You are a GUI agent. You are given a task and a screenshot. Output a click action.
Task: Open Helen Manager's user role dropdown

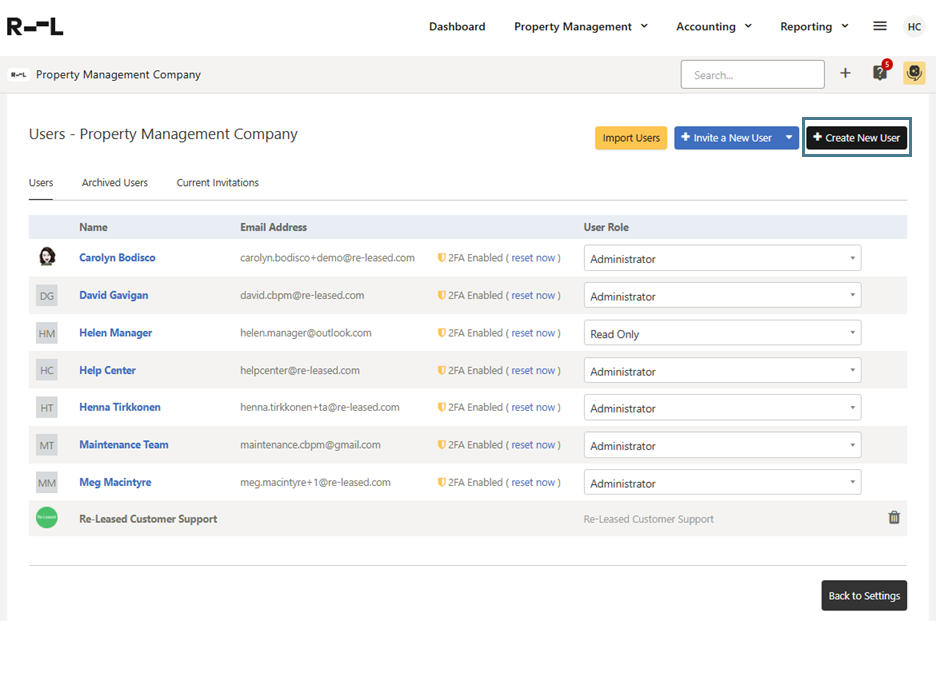pyautogui.click(x=722, y=334)
